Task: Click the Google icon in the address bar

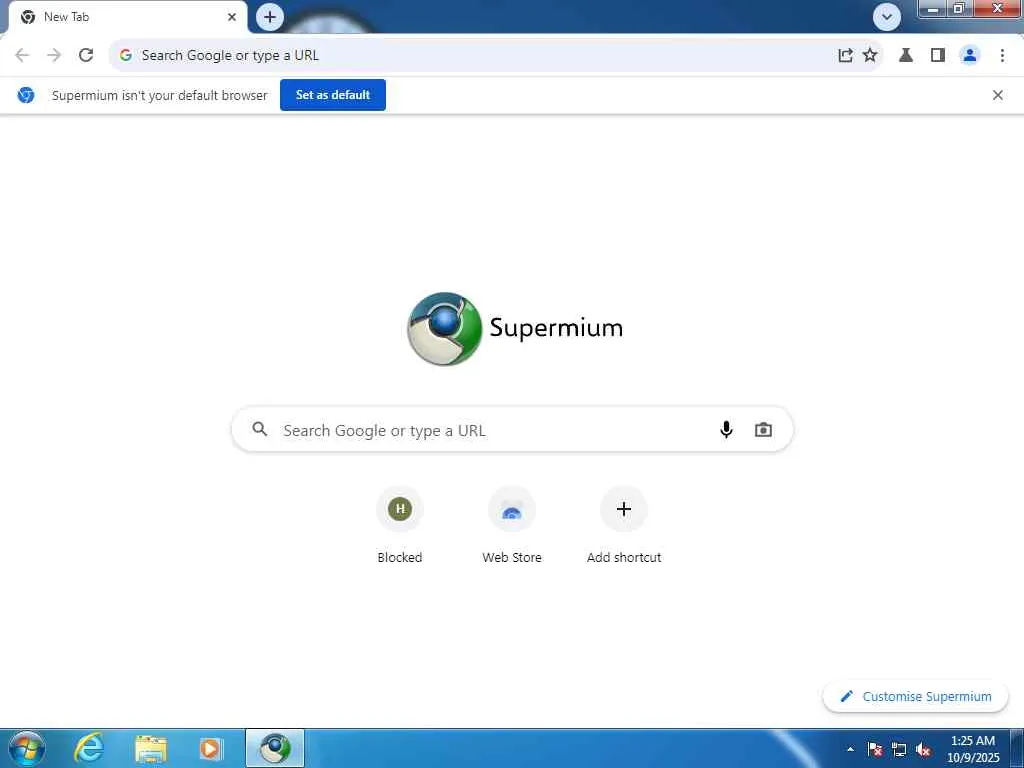Action: click(126, 56)
